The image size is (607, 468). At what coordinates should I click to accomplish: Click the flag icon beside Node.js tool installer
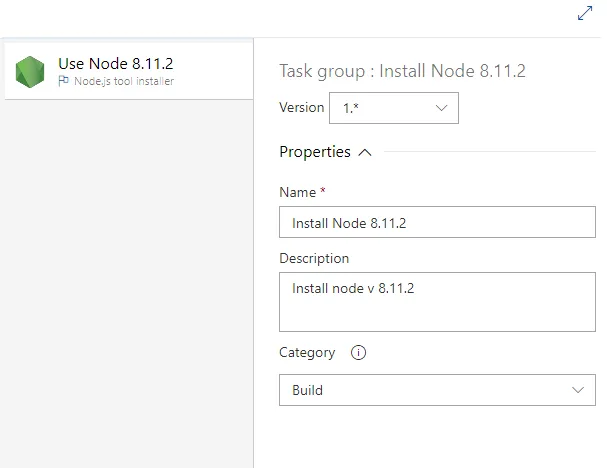[x=64, y=82]
